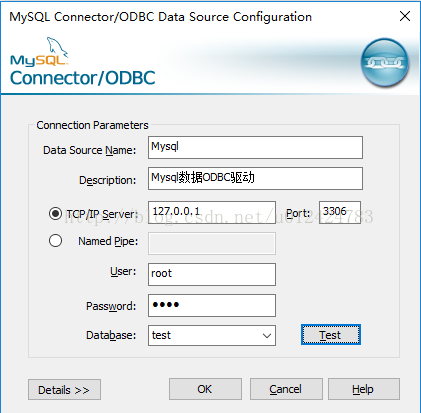Click the Description input field

click(x=255, y=178)
